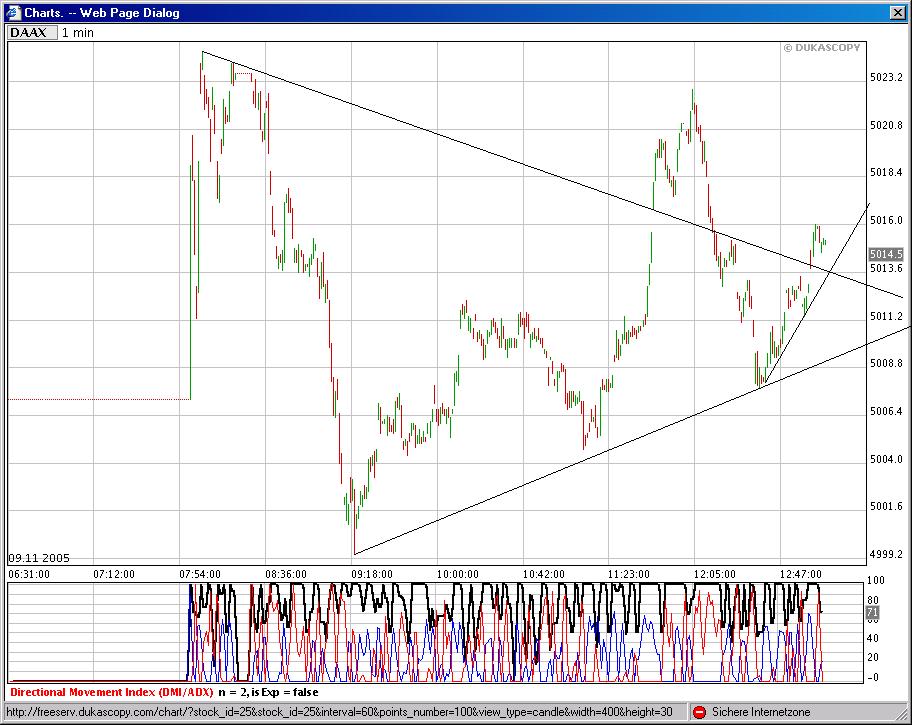Click the 10:42:00 time axis label
This screenshot has height=725, width=912.
544,574
